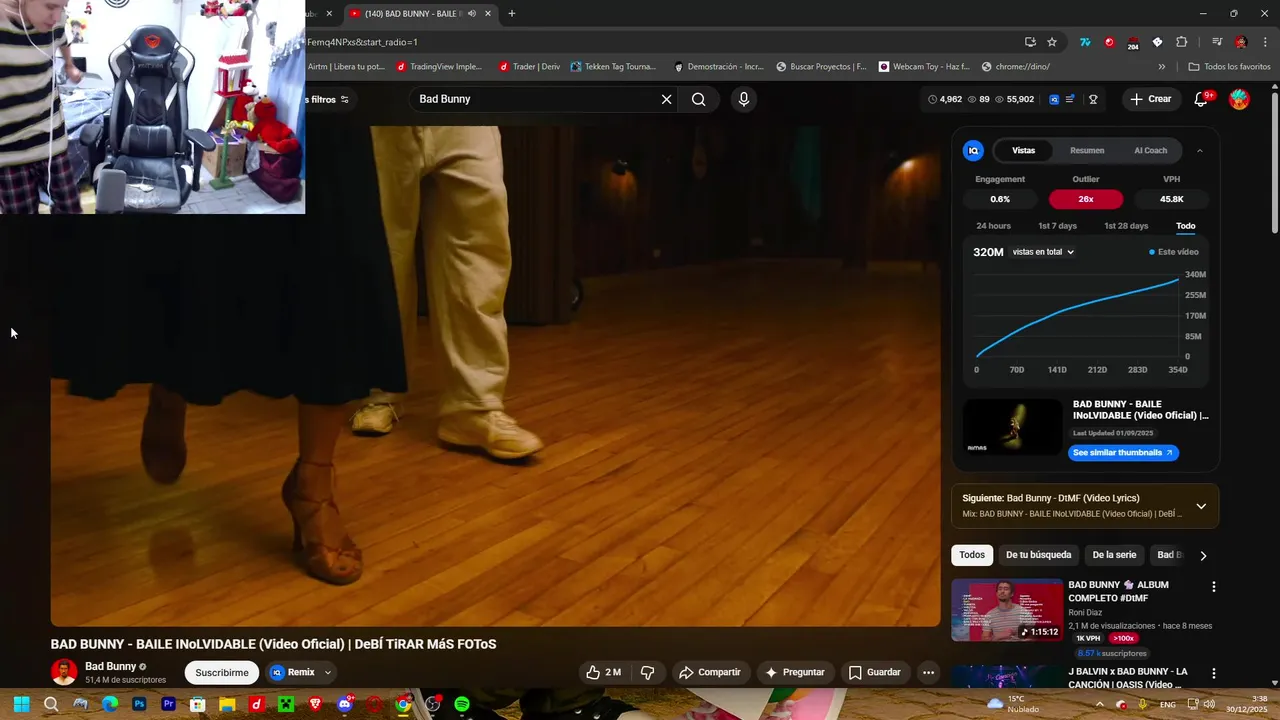Open the Extensions puzzle icon

click(1182, 42)
